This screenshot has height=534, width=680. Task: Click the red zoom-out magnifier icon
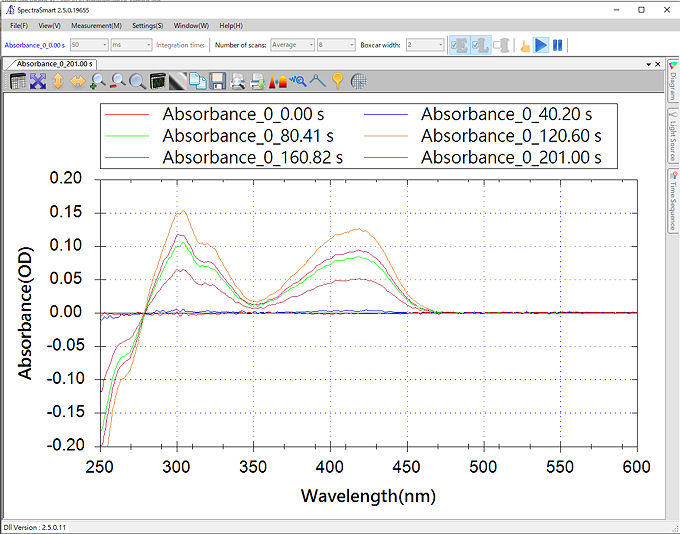118,81
